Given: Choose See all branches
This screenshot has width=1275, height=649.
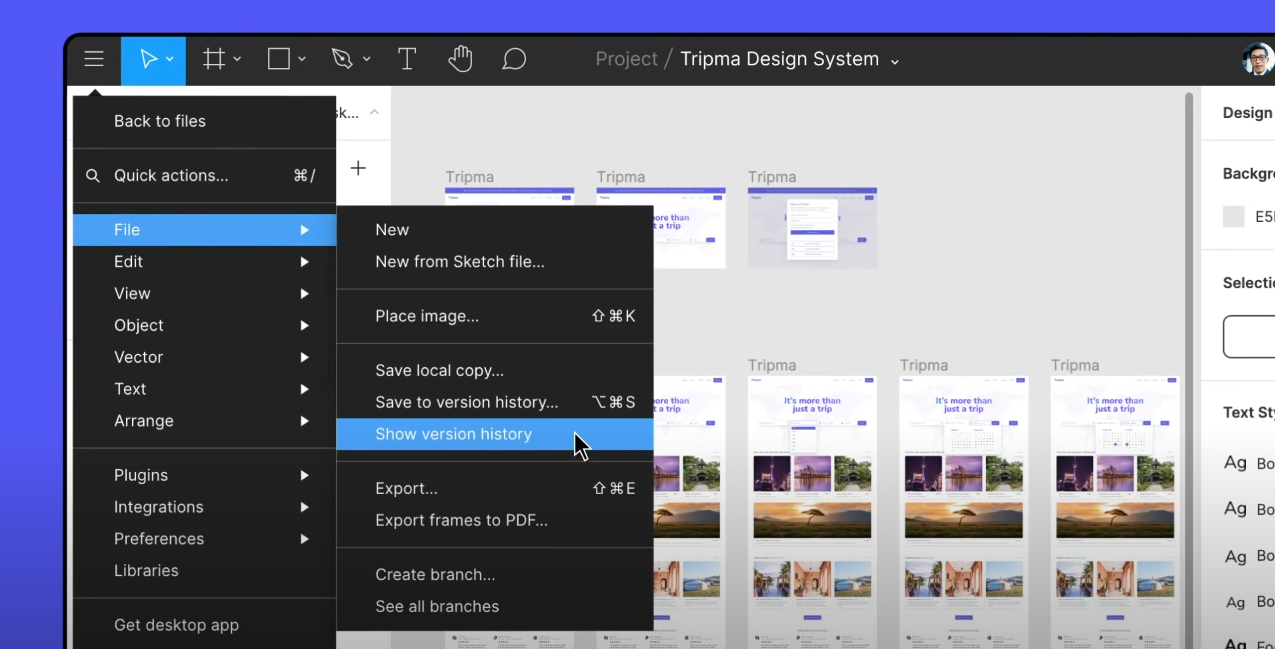Looking at the screenshot, I should (495, 607).
